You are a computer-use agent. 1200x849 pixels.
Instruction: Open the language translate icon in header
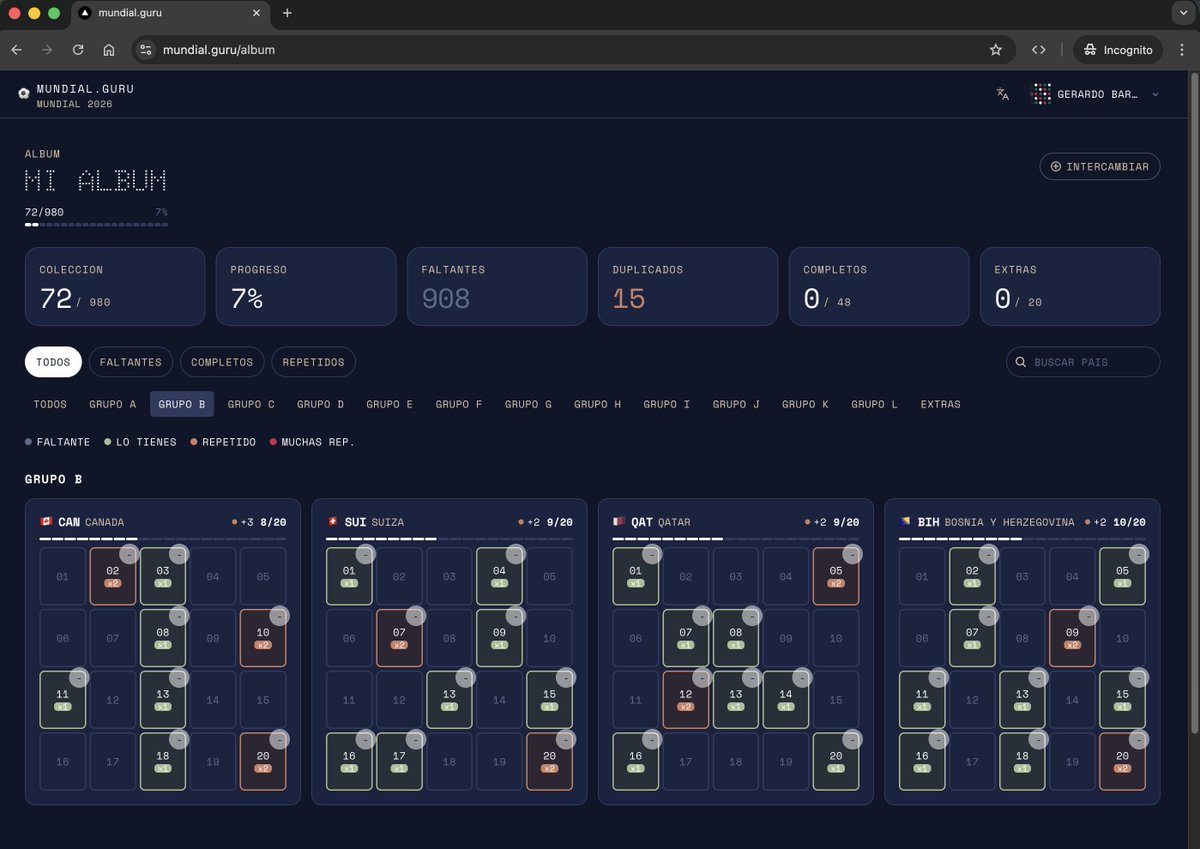(1003, 94)
